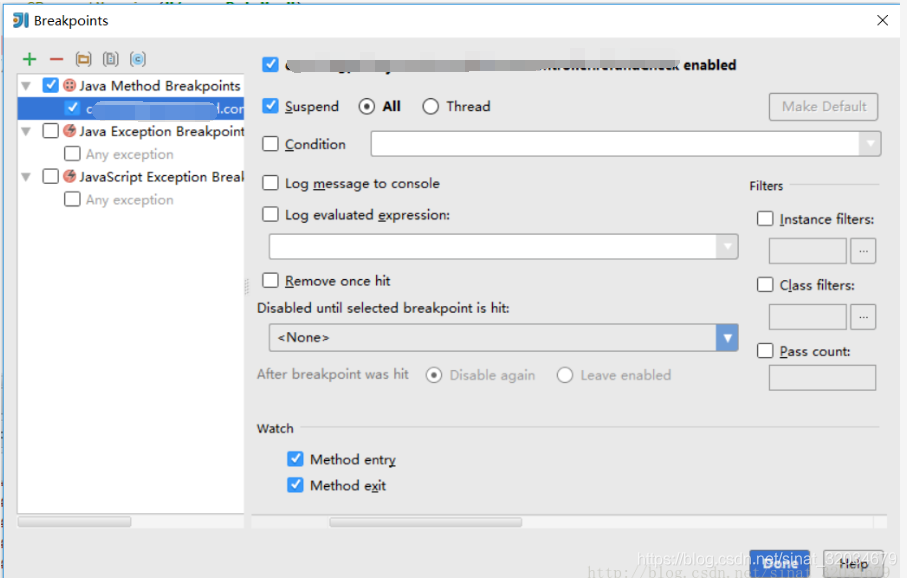907x578 pixels.
Task: Open the Condition history dropdown arrow
Action: (870, 143)
